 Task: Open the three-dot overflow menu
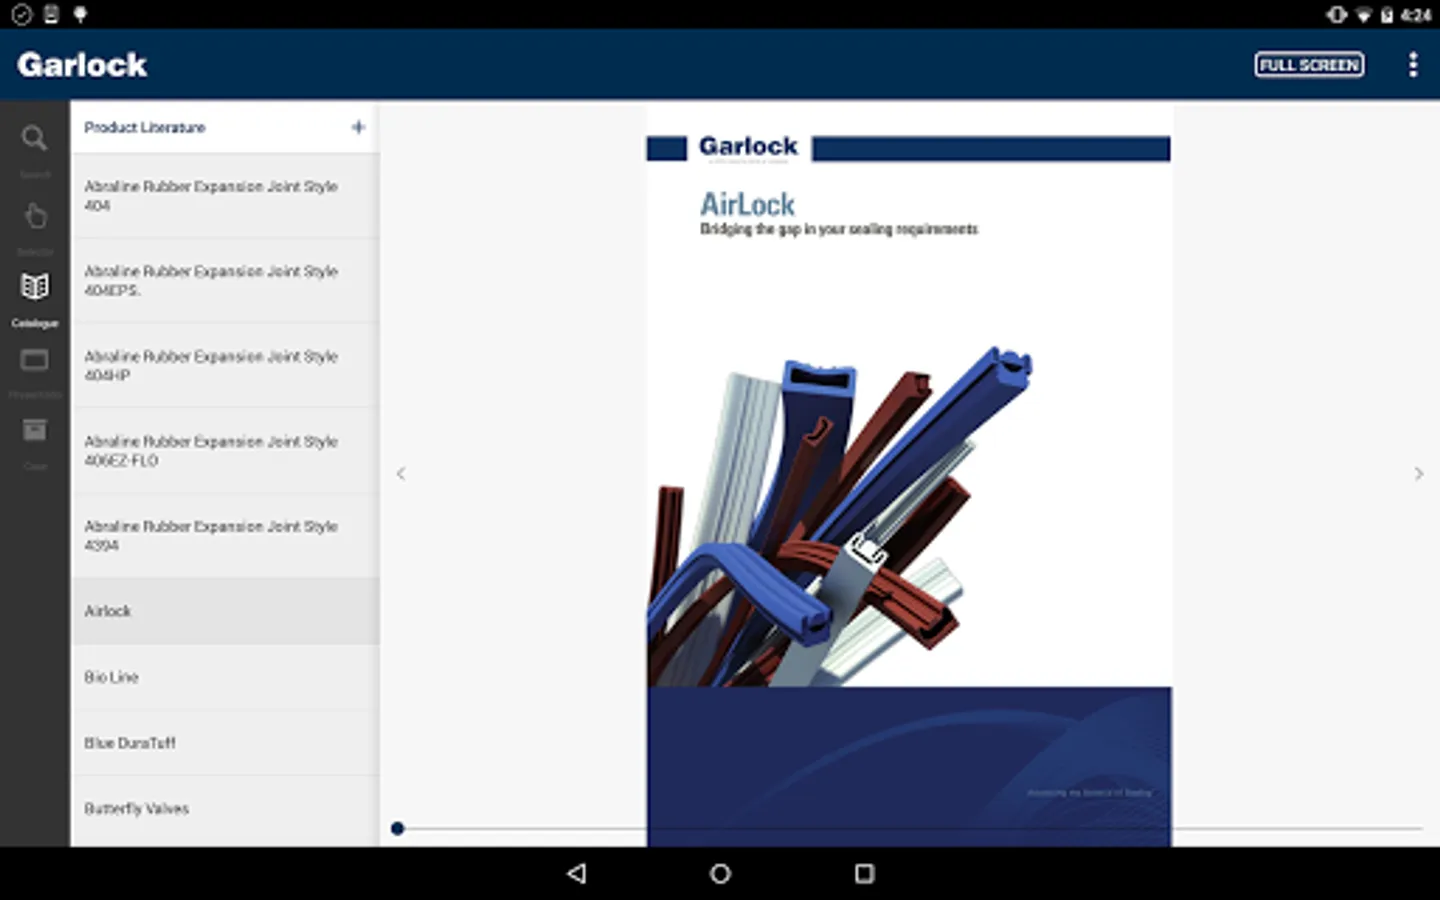pyautogui.click(x=1413, y=65)
